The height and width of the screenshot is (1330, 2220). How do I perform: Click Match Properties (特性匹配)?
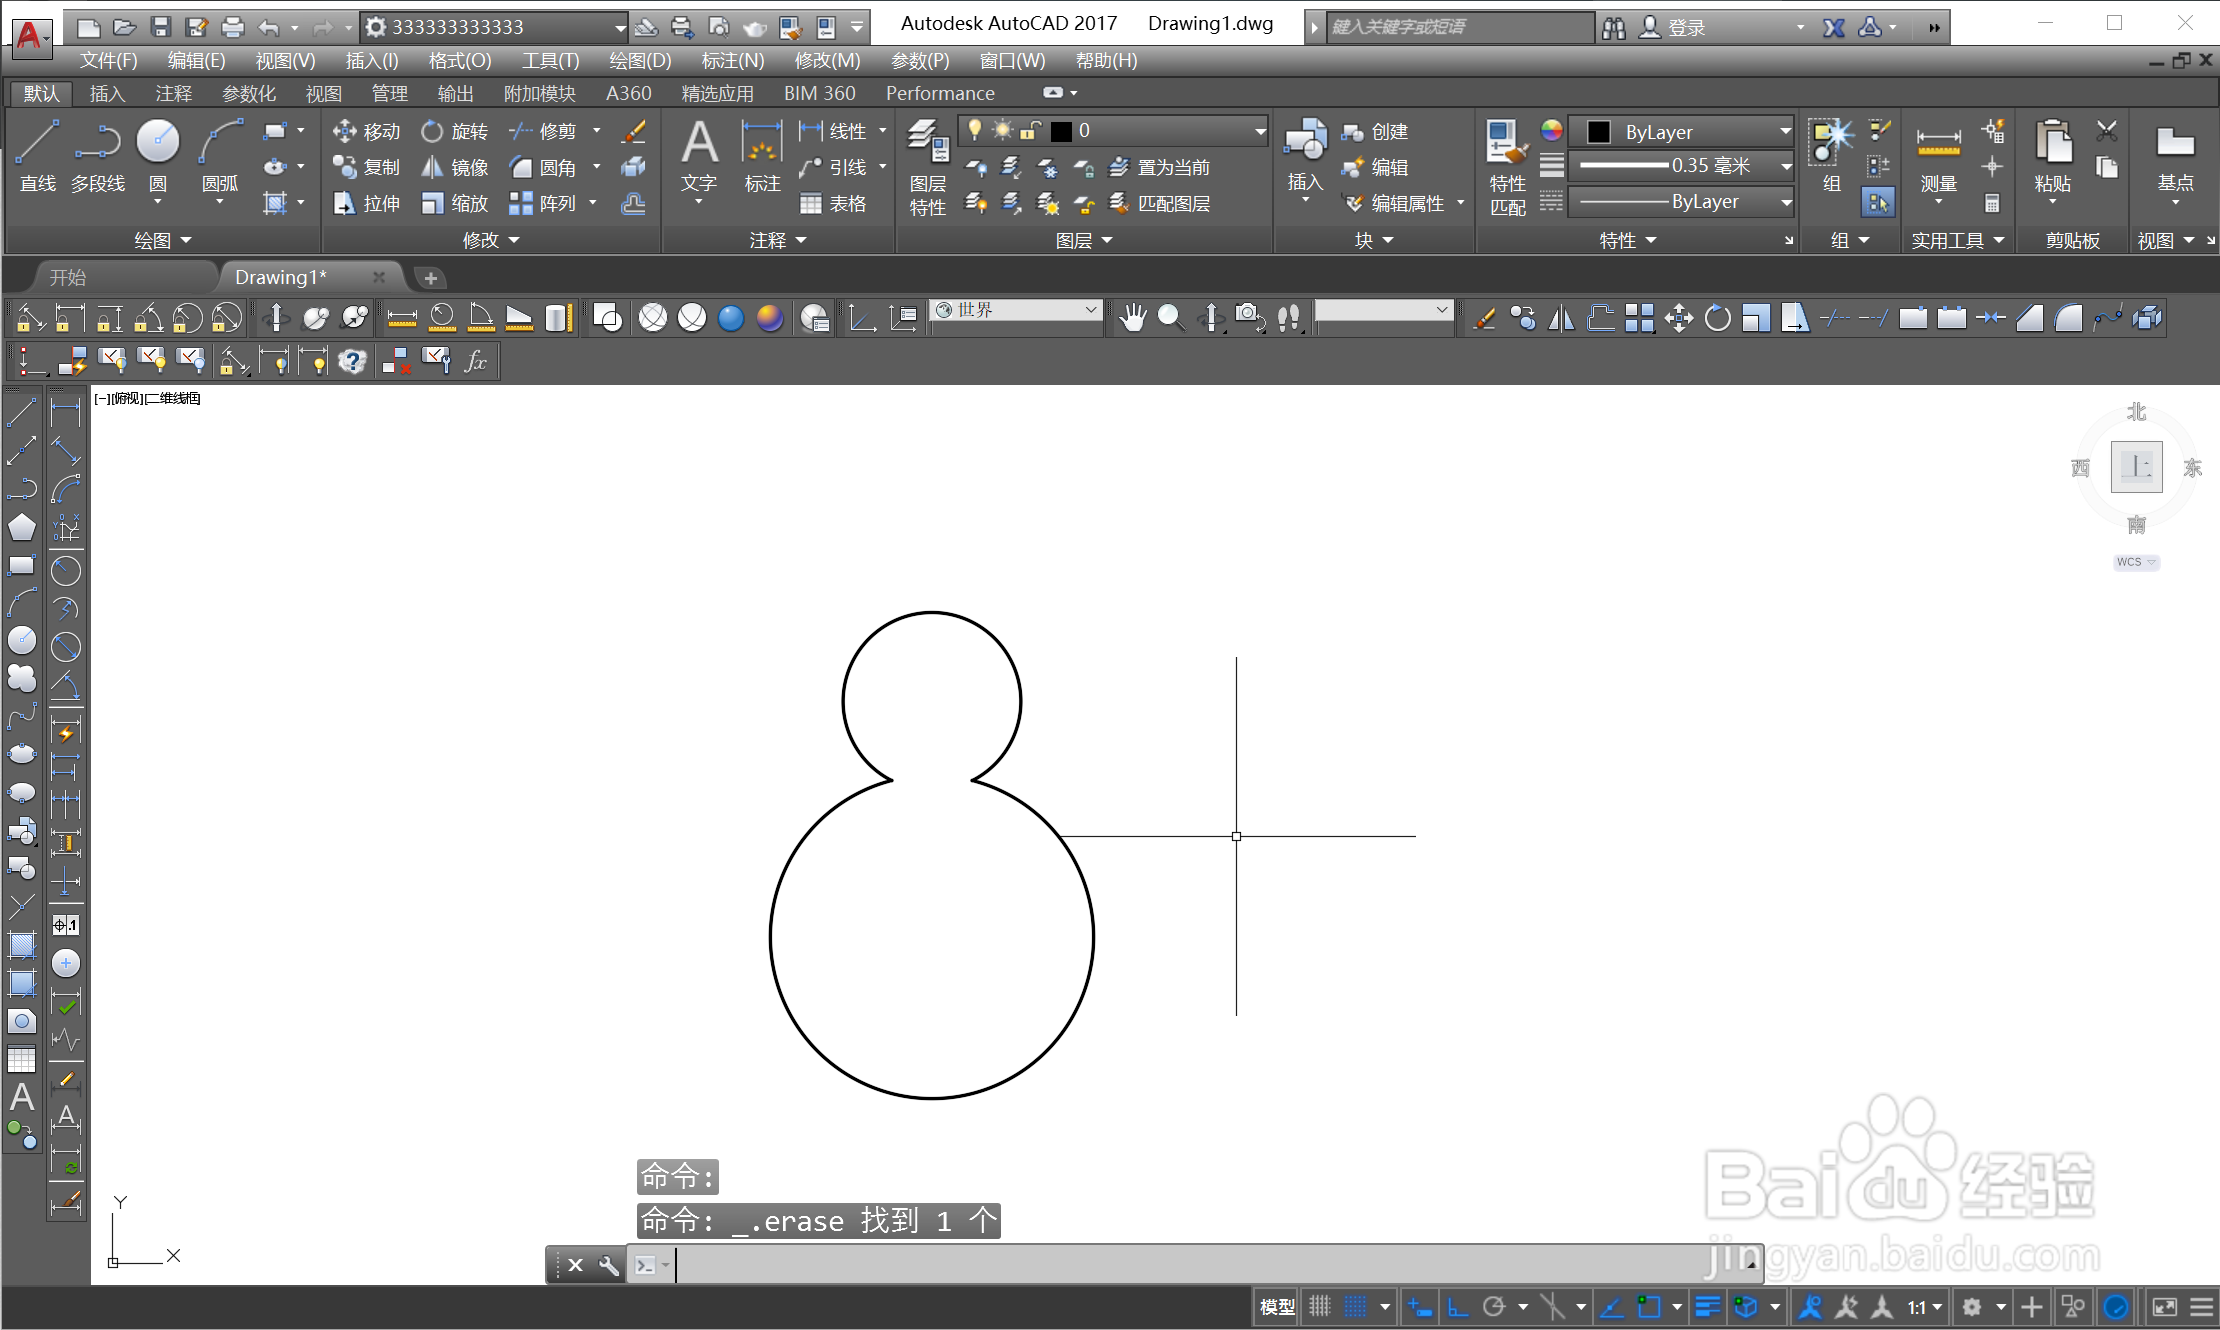point(1507,166)
